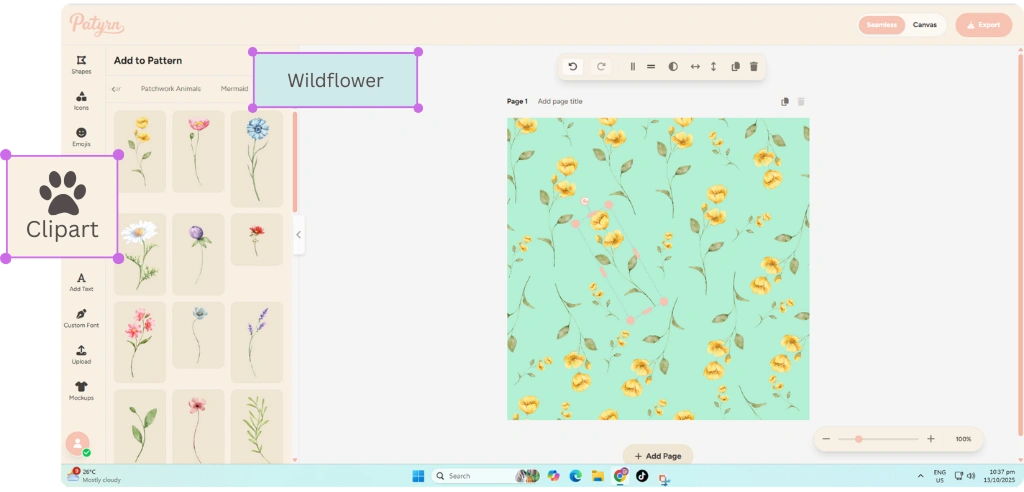This screenshot has width=1024, height=492.
Task: Select the Mermaid category tab
Action: coord(234,89)
